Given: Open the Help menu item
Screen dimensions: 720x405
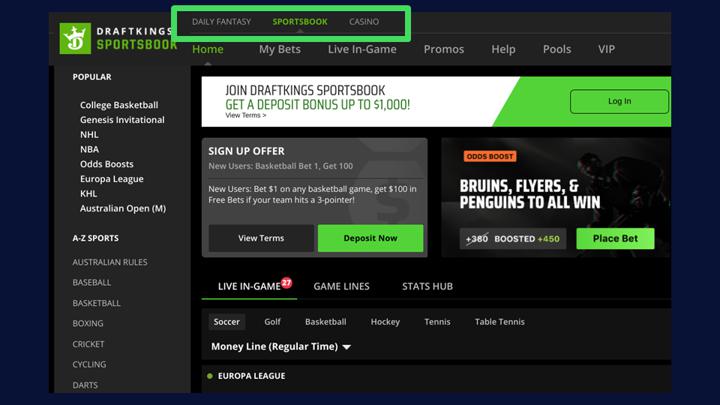Looking at the screenshot, I should [503, 49].
